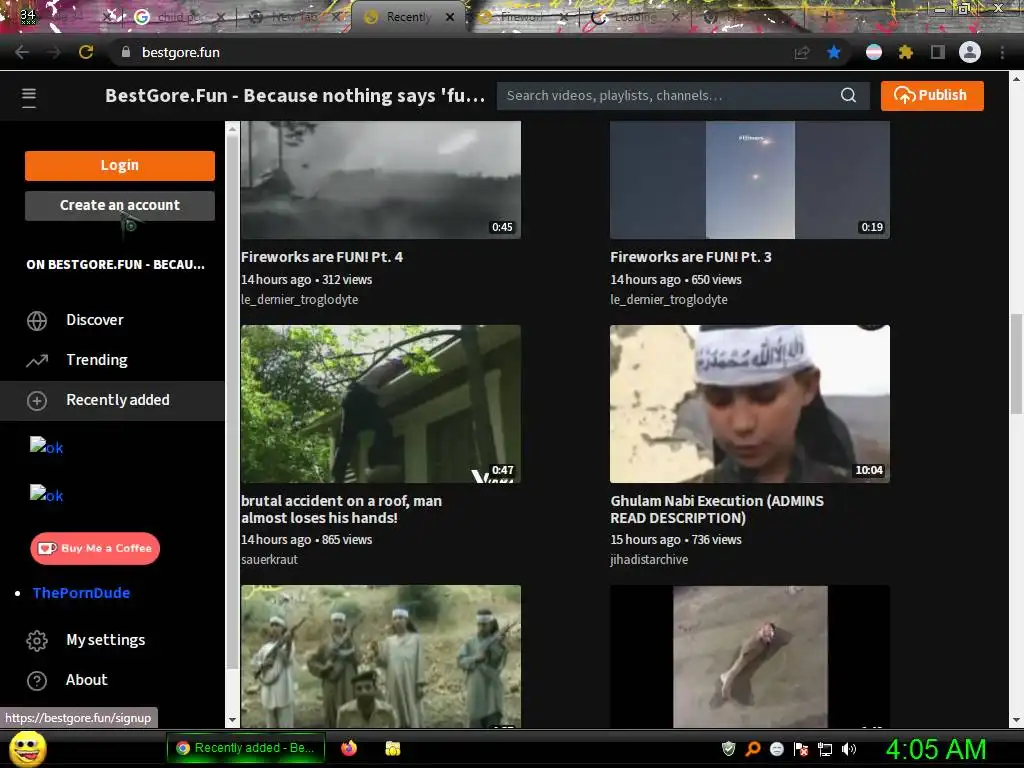Screen dimensions: 1024x768
Task: Open the folder icon in the taskbar
Action: pos(392,748)
